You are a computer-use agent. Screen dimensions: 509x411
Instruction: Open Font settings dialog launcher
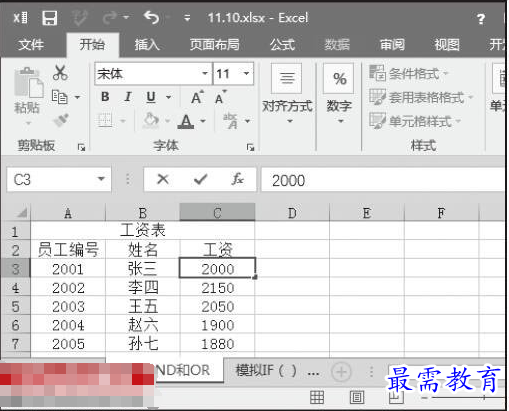coord(250,147)
